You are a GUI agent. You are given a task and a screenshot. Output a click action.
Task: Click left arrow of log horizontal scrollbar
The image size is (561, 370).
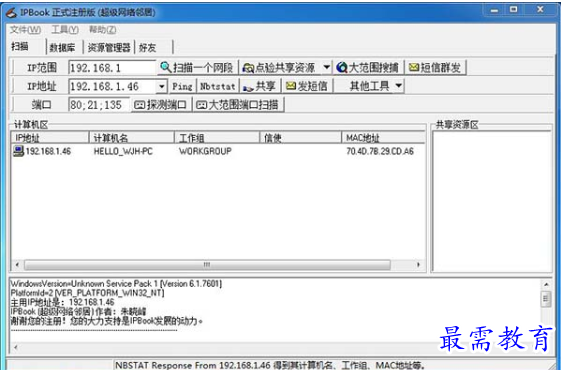pyautogui.click(x=15, y=347)
